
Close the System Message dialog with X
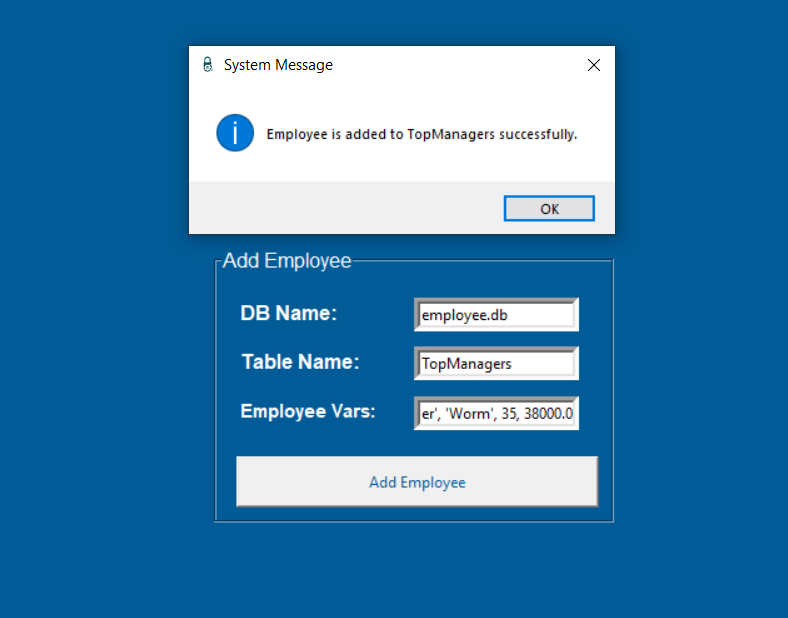pos(594,65)
